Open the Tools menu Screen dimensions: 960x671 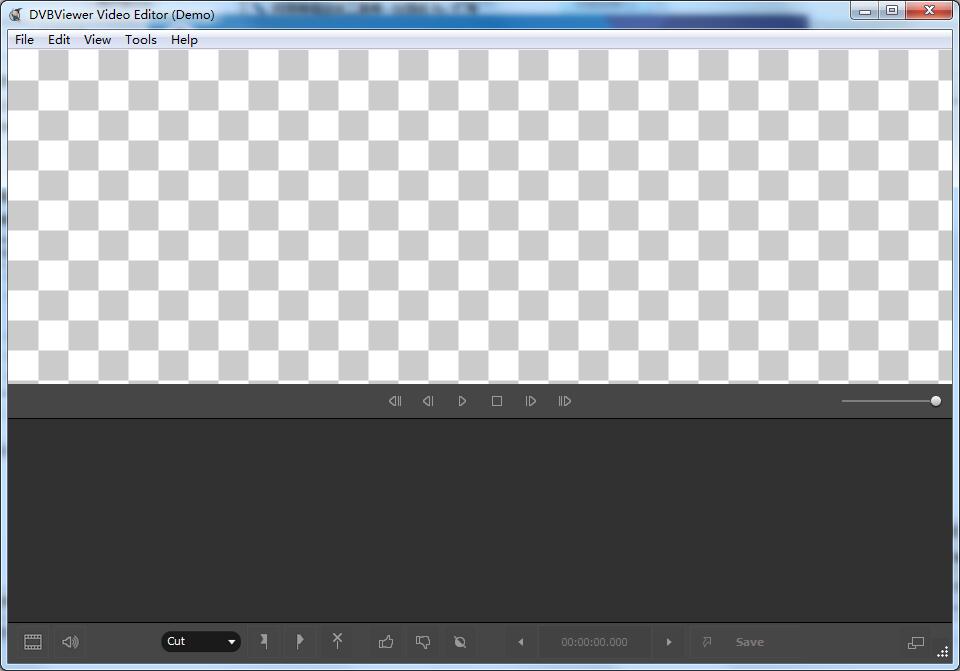coord(140,39)
